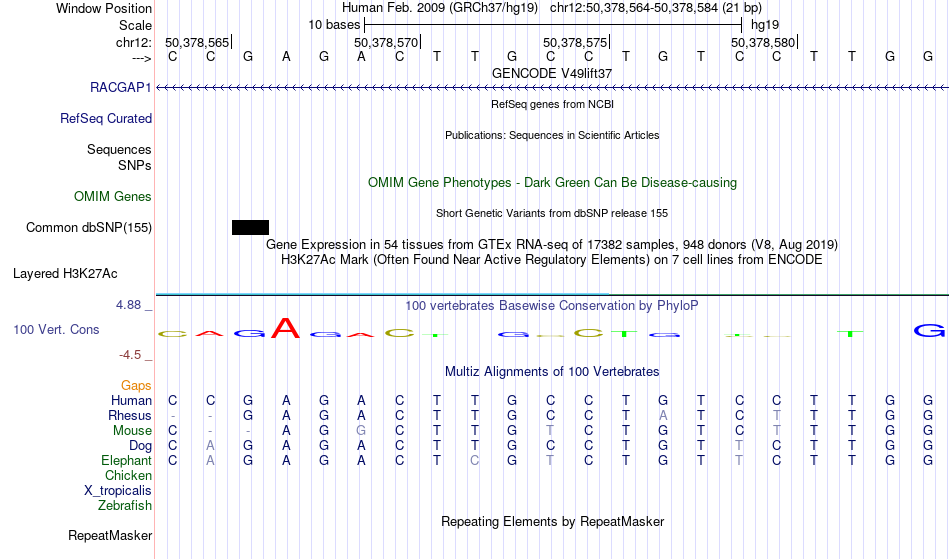Click the chr12: ruler label
The image size is (950, 559).
pos(133,42)
